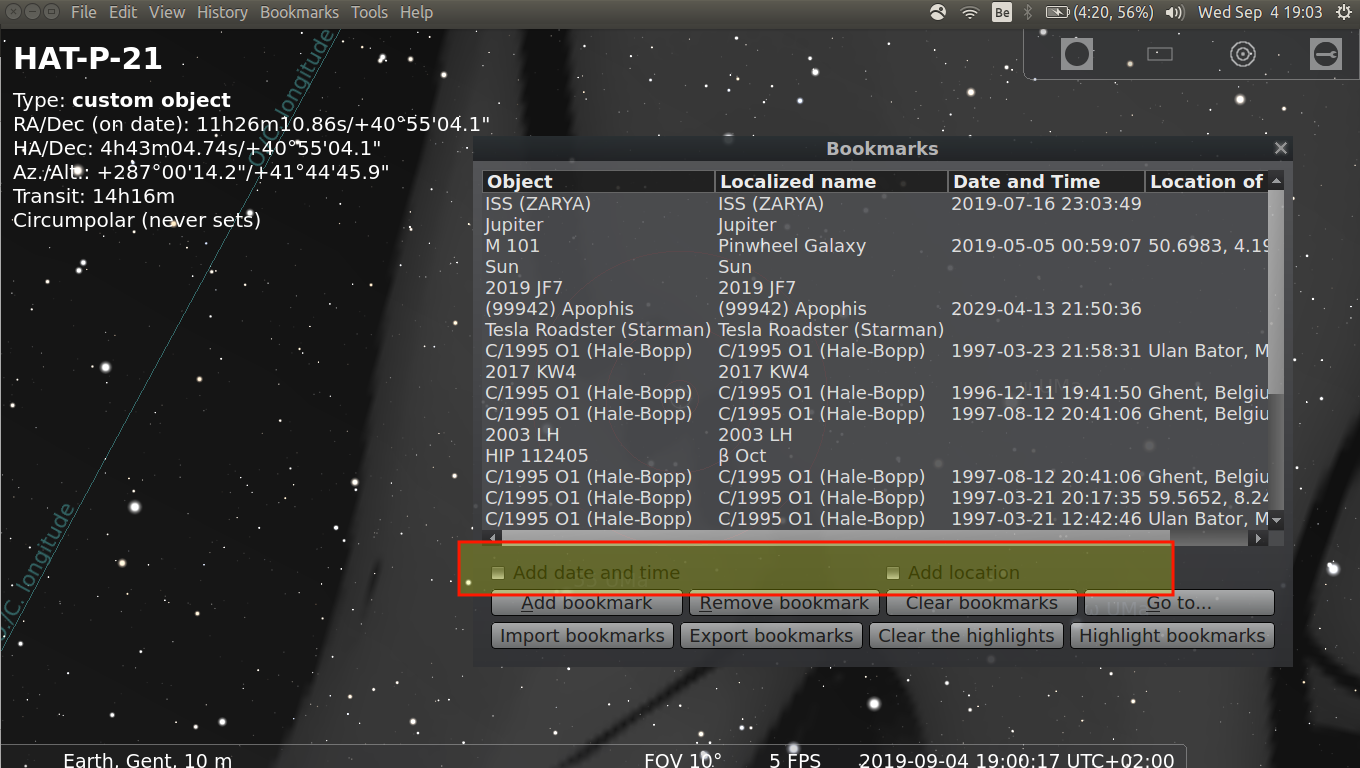Click the Clear the highlights button
This screenshot has height=768, width=1360.
coord(966,636)
